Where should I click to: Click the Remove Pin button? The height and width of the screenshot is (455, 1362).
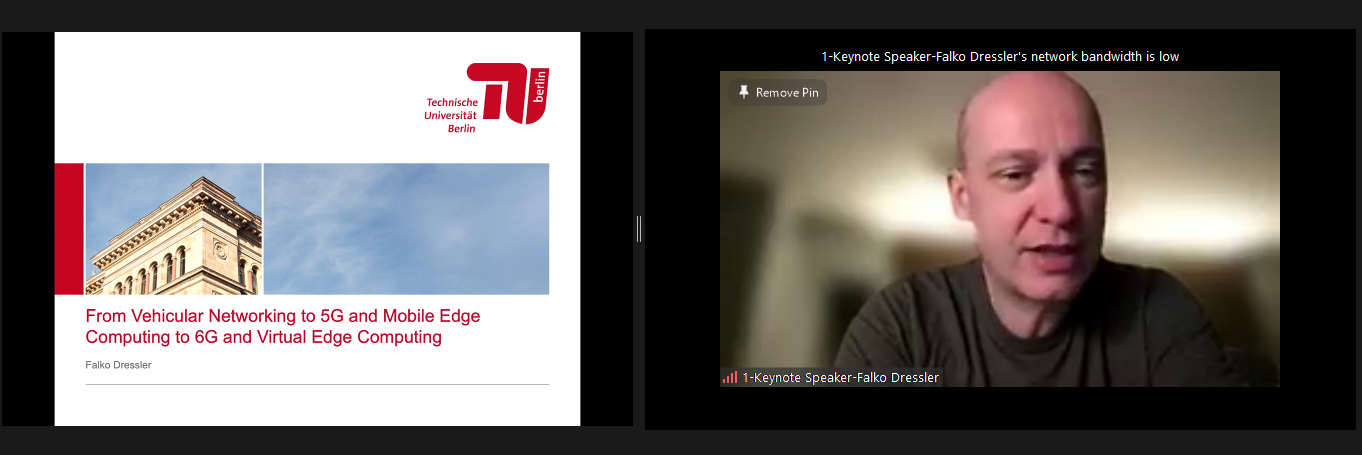pos(777,92)
